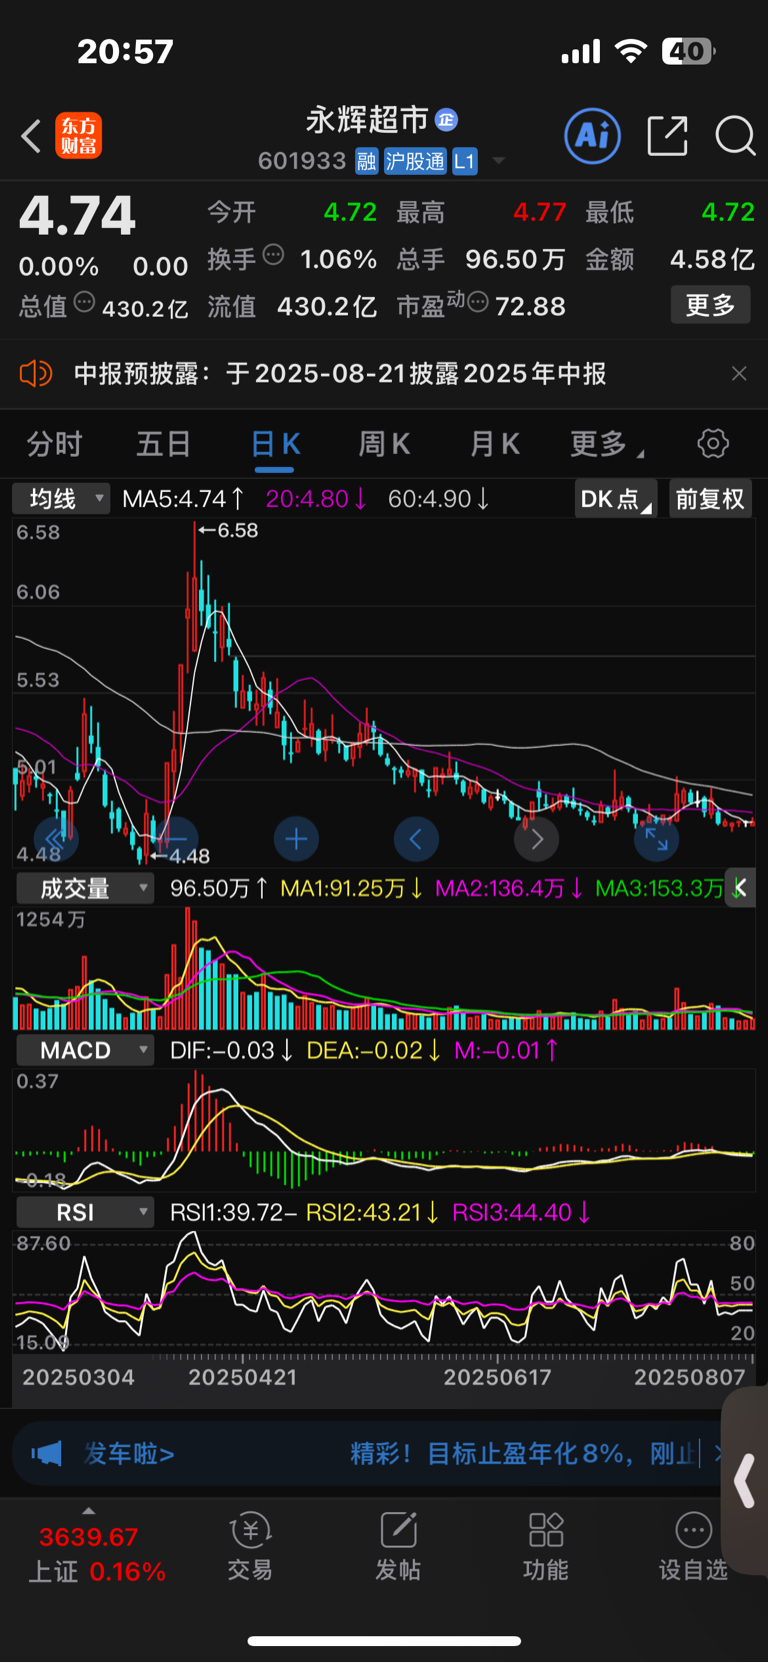768x1663 pixels.
Task: Tap the announcement speaker icon
Action: [35, 374]
